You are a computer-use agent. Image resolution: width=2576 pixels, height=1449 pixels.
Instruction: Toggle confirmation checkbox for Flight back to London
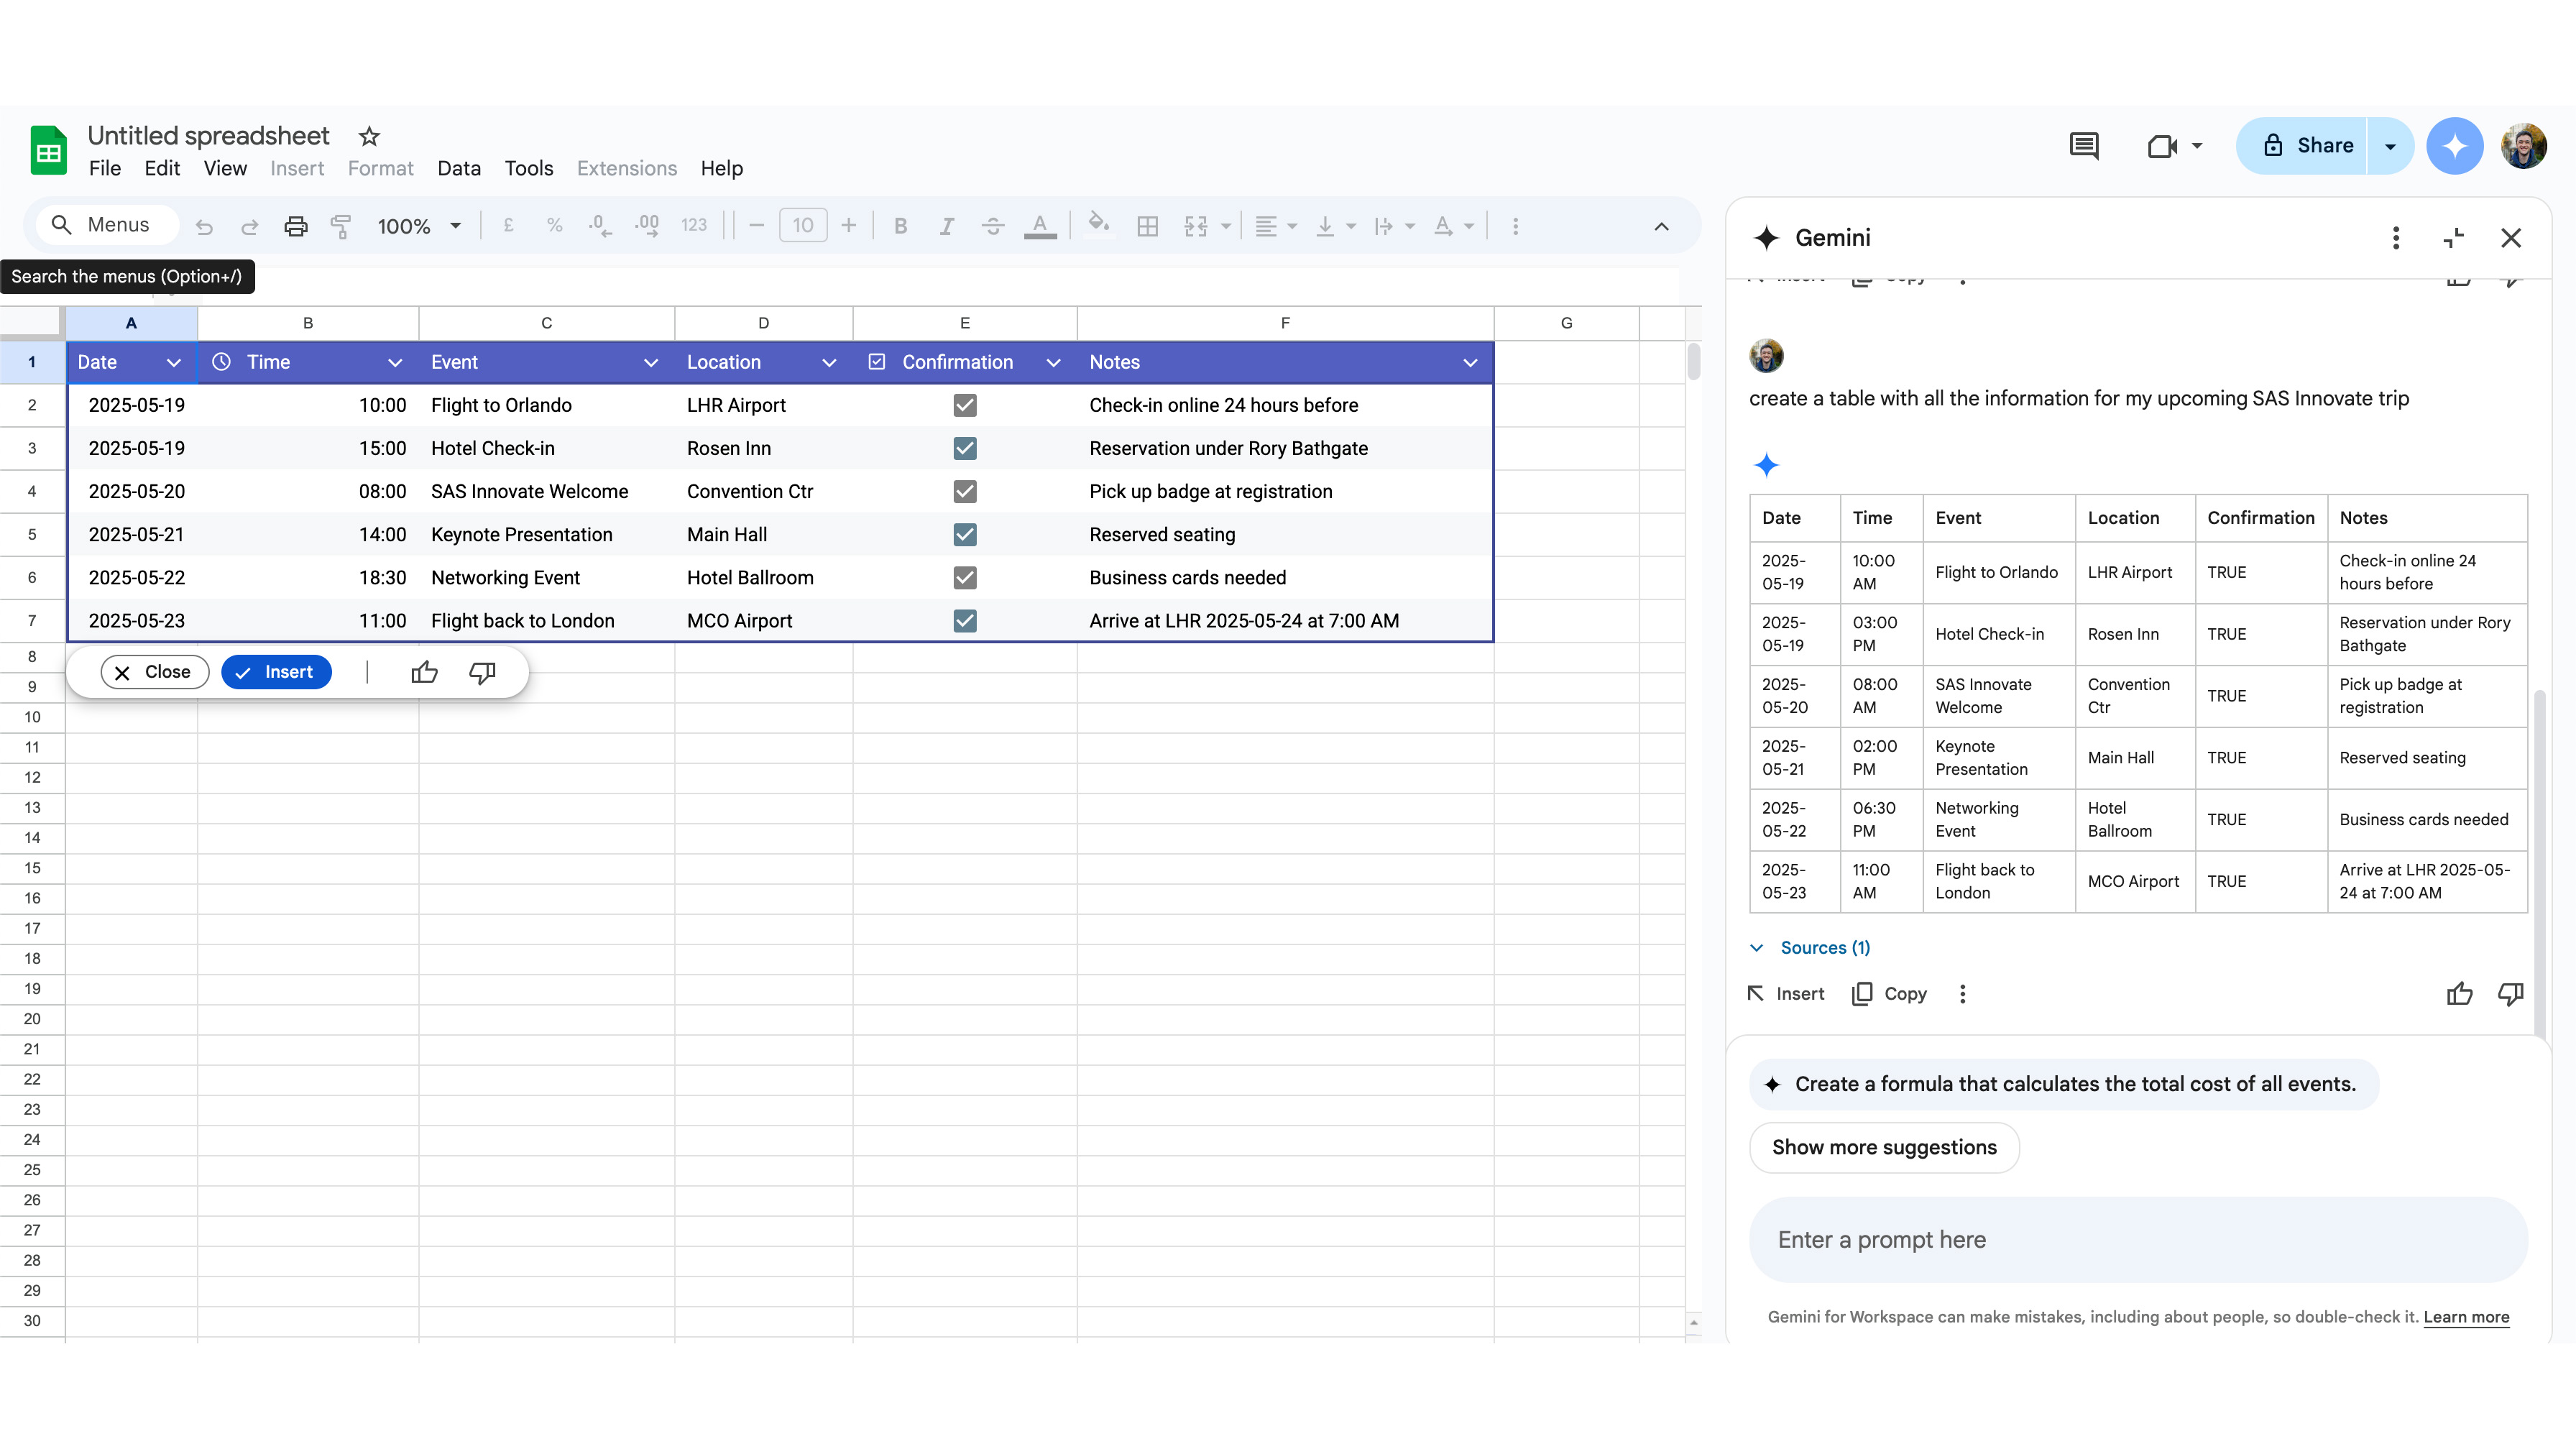[x=965, y=620]
